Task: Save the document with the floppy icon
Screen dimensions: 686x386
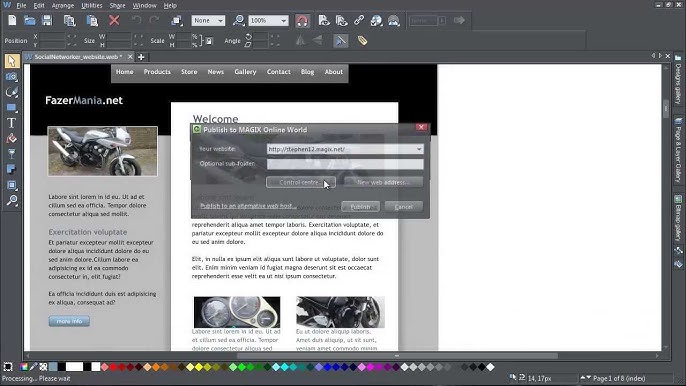Action: tap(47, 20)
